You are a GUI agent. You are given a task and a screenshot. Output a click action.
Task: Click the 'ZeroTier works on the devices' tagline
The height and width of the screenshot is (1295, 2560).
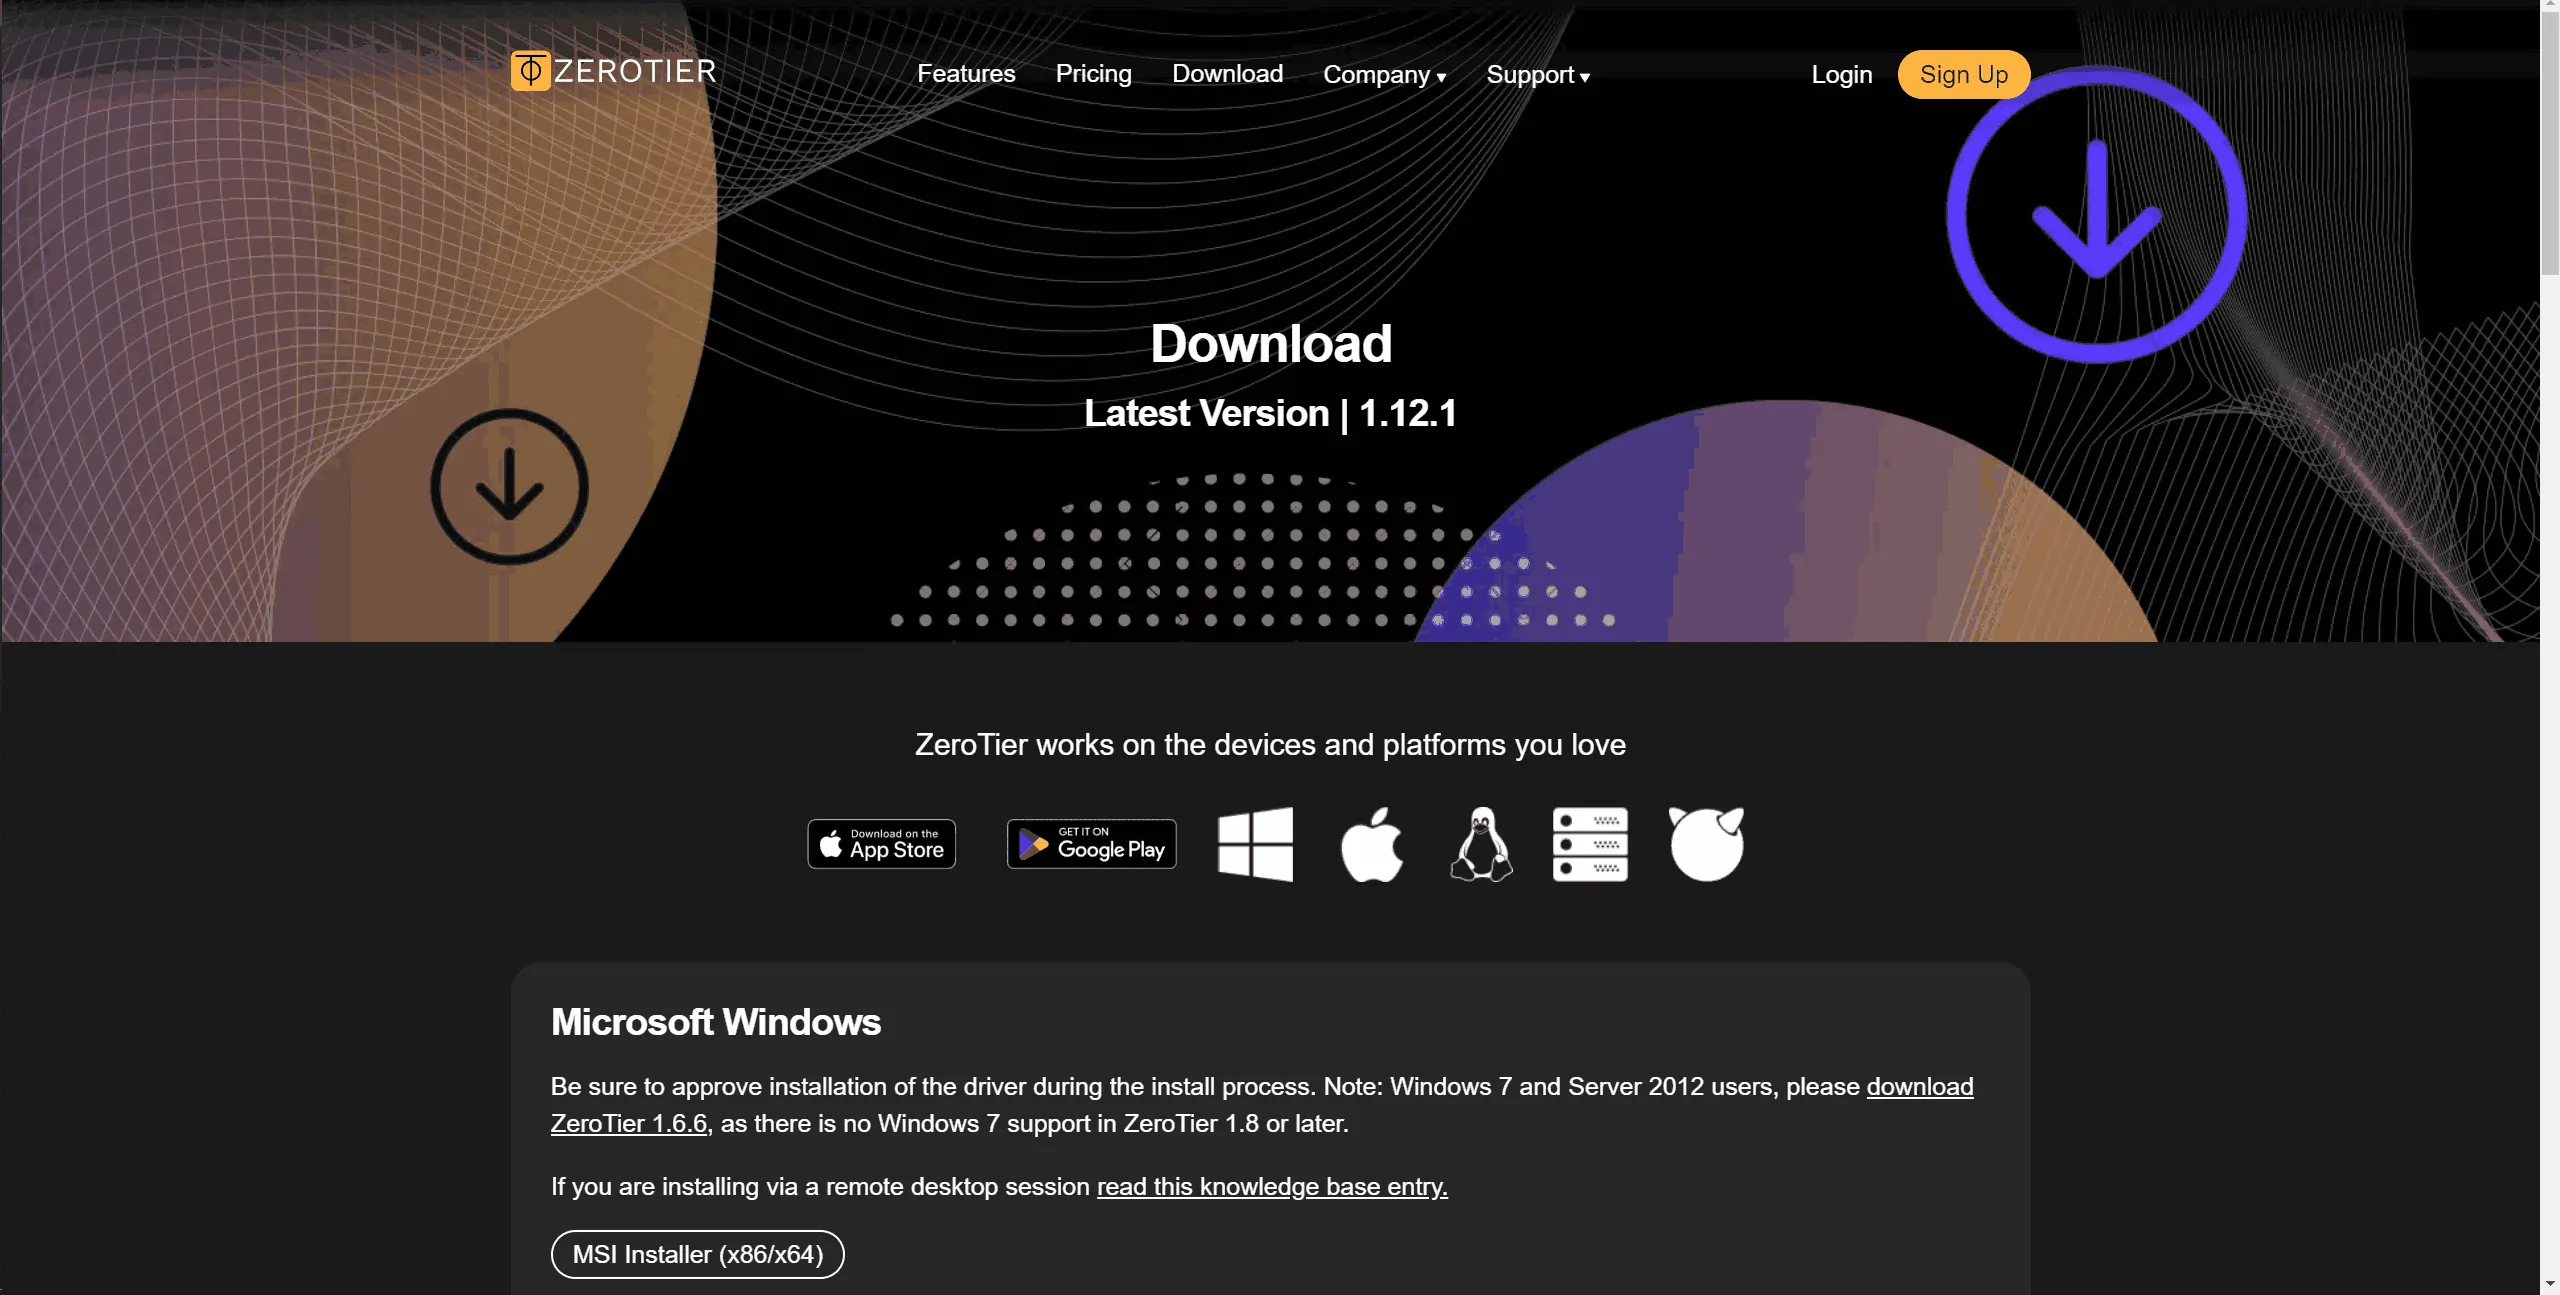coord(1270,745)
